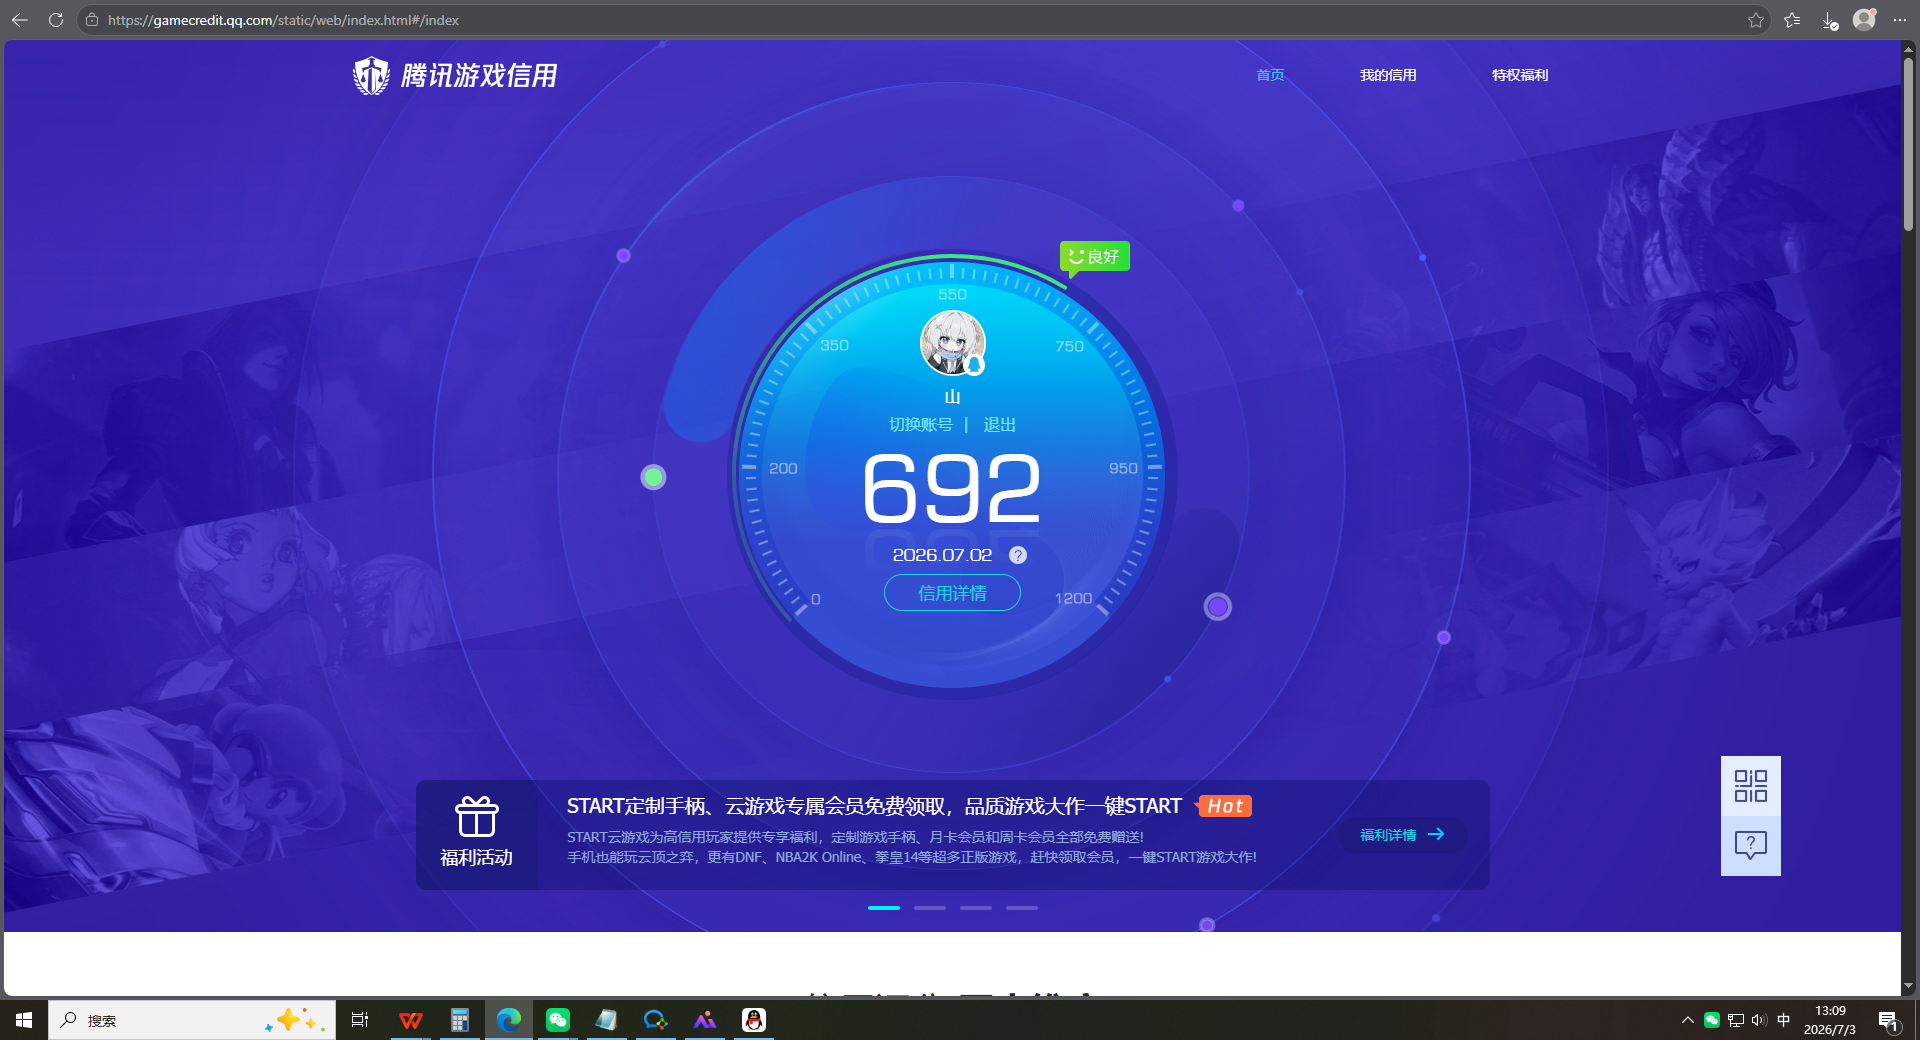Open the 信用详情 credit details button
Screen dimensions: 1920x1040
pyautogui.click(x=952, y=593)
